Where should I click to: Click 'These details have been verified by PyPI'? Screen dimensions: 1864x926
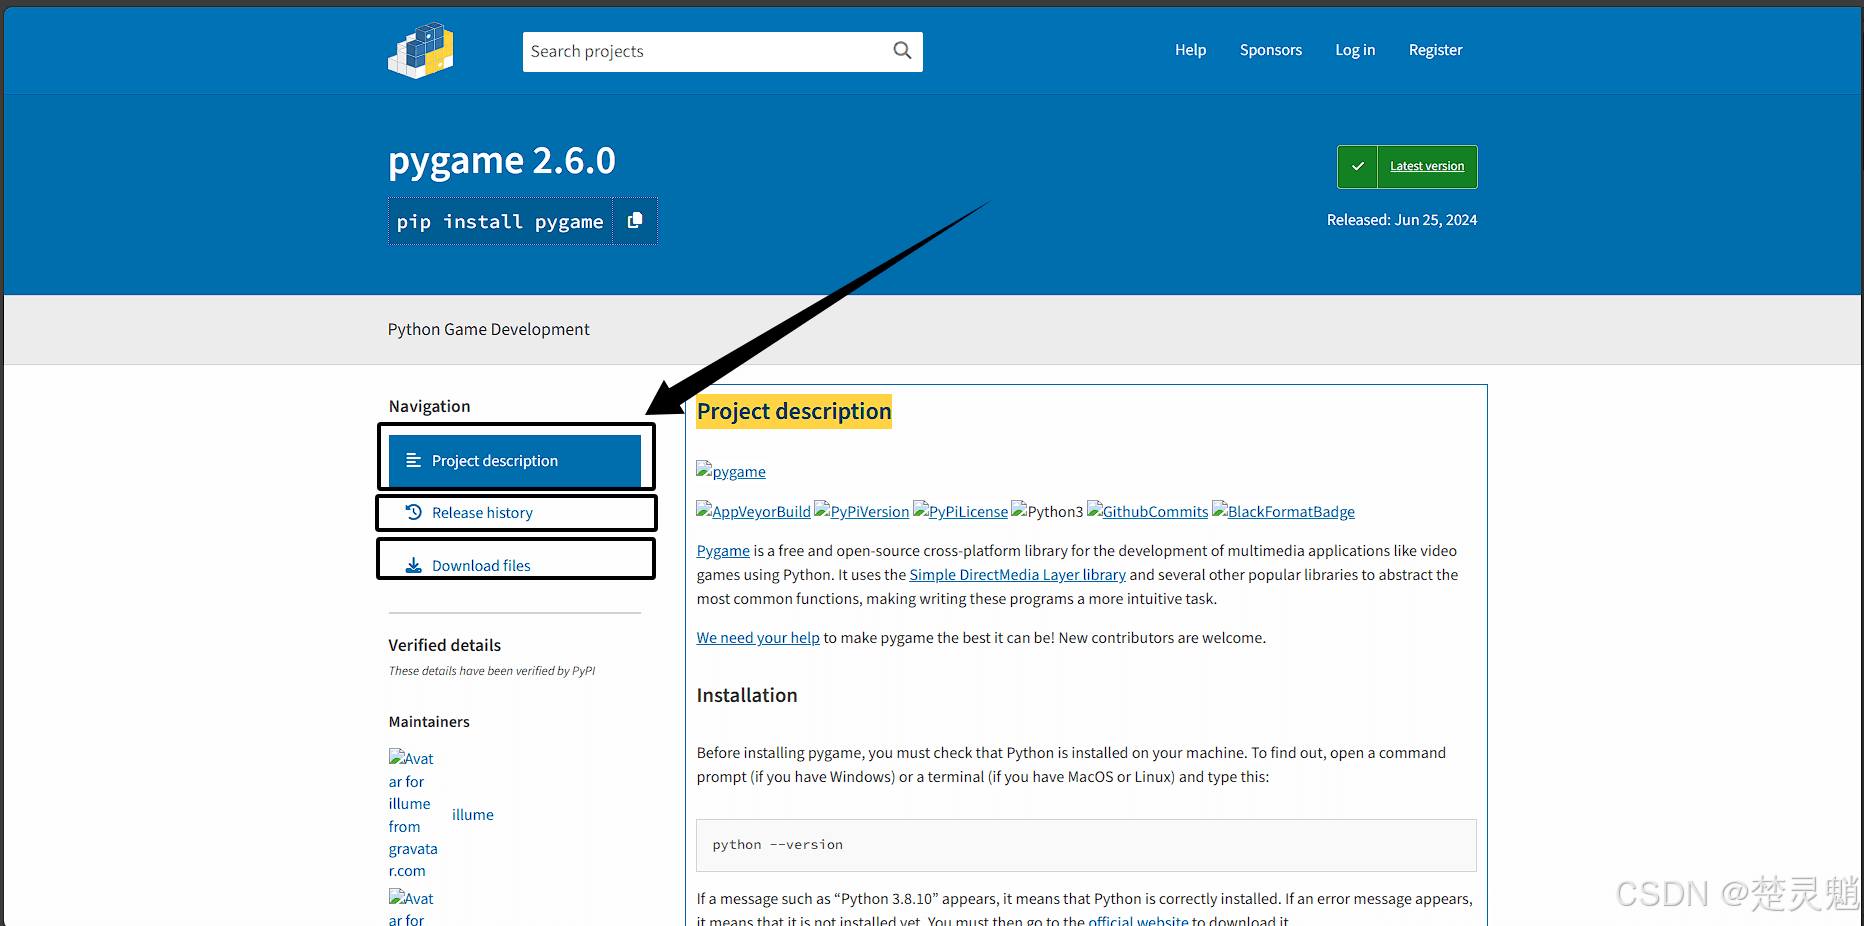492,671
